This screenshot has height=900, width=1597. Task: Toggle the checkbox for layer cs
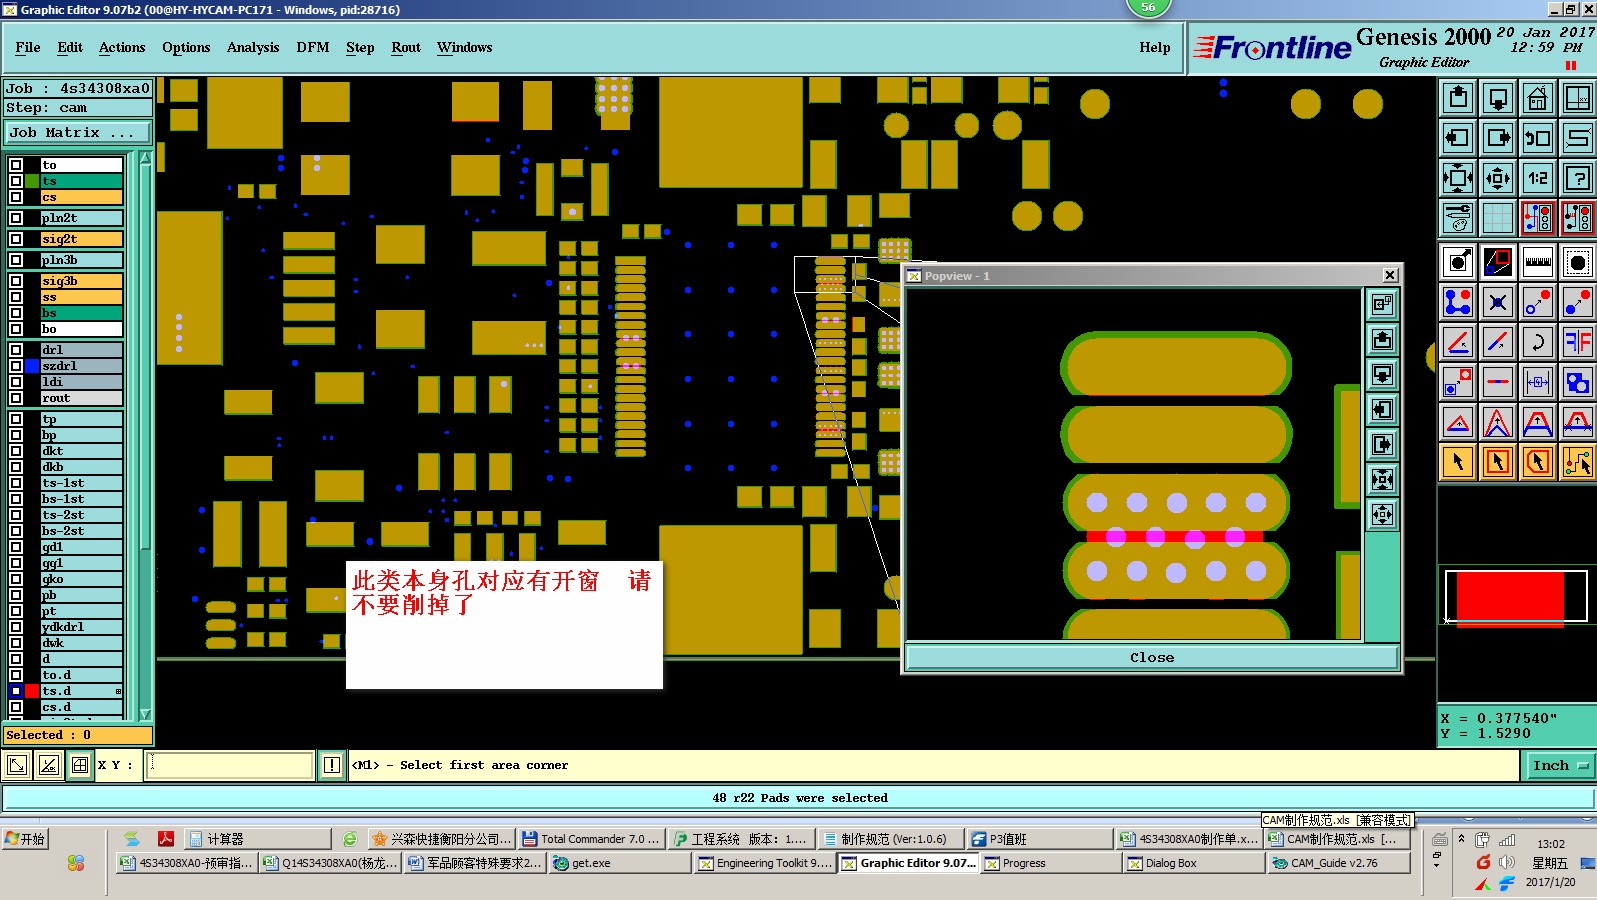point(16,197)
